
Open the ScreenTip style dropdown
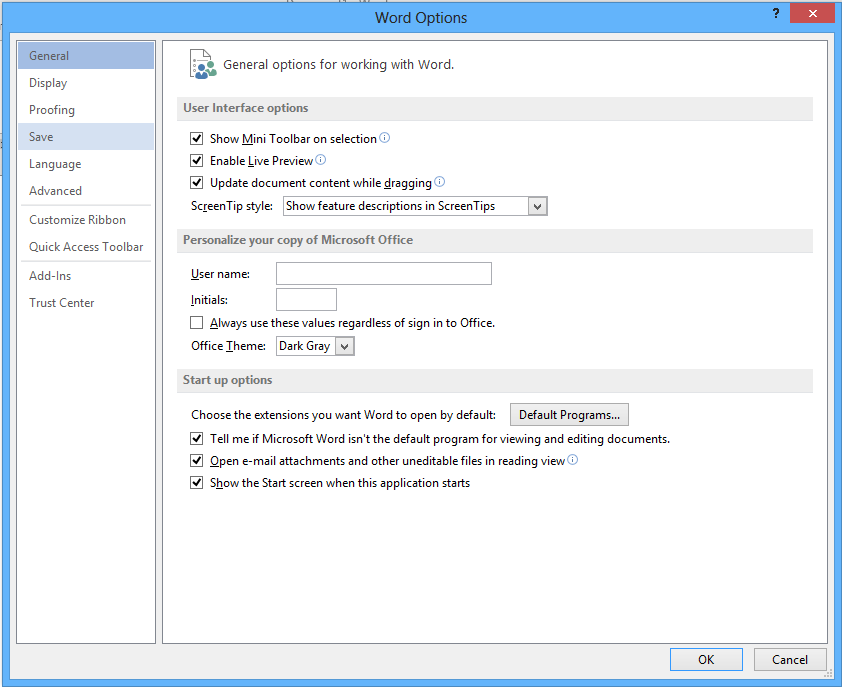pos(537,206)
